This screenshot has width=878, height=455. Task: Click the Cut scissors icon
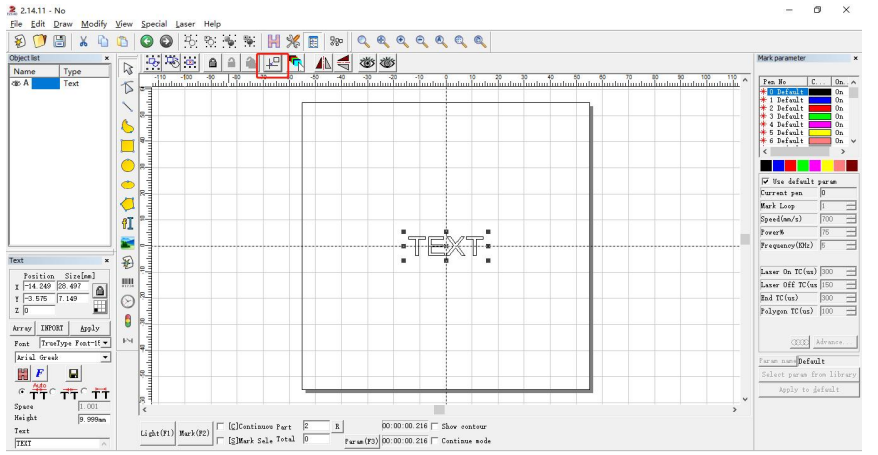[84, 41]
